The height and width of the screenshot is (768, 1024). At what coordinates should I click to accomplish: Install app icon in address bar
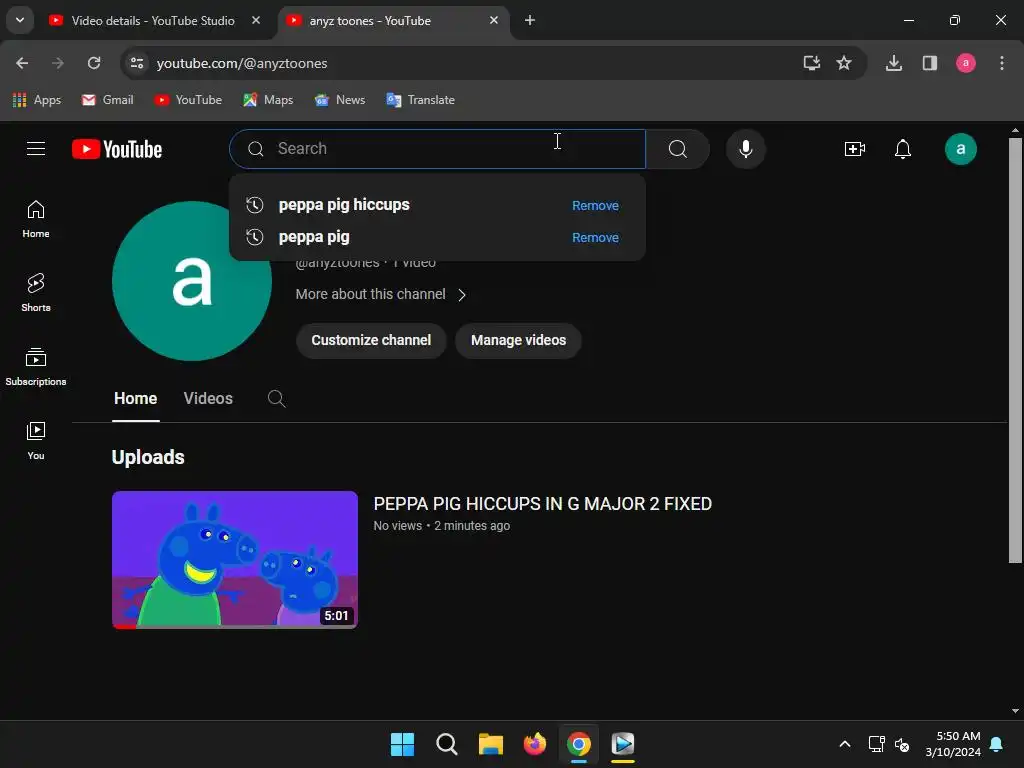coord(811,63)
